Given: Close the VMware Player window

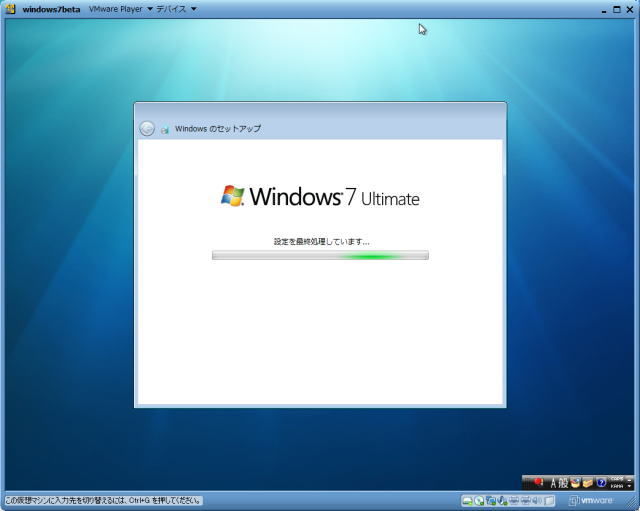Looking at the screenshot, I should click(630, 9).
